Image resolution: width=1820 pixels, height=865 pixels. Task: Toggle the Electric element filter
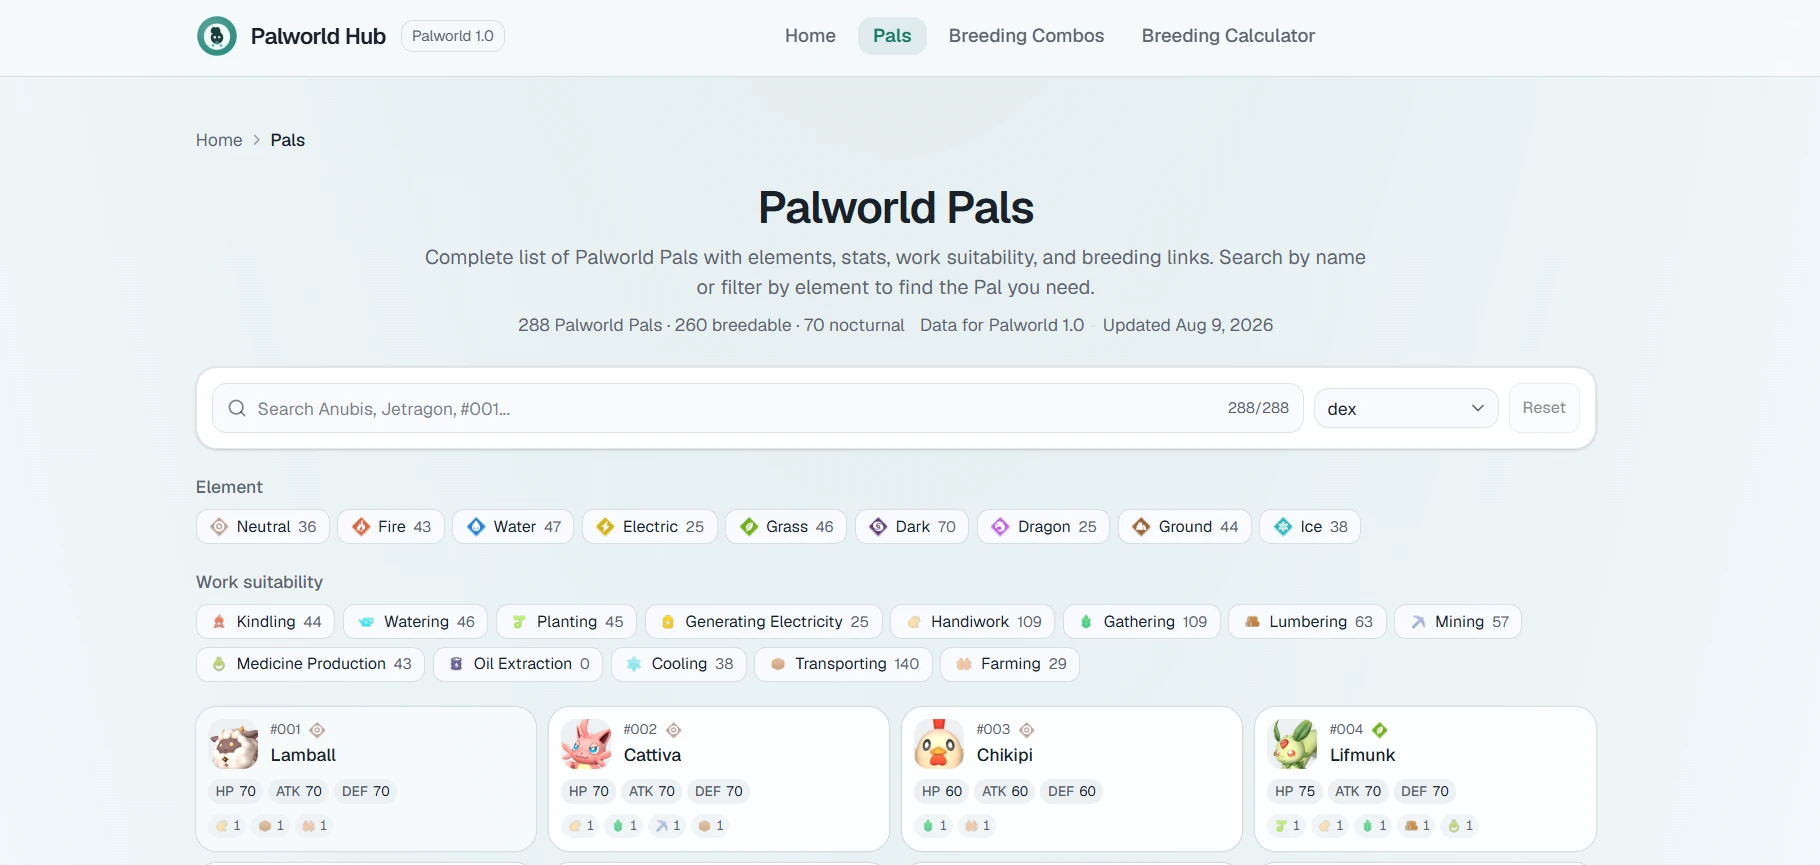650,527
